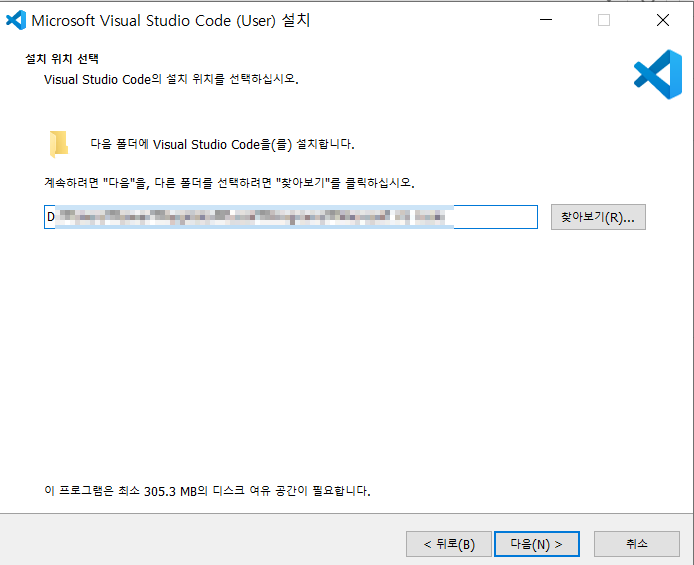Click the 찾아보기(R)... browse button
Image resolution: width=694 pixels, height=565 pixels.
coord(598,217)
